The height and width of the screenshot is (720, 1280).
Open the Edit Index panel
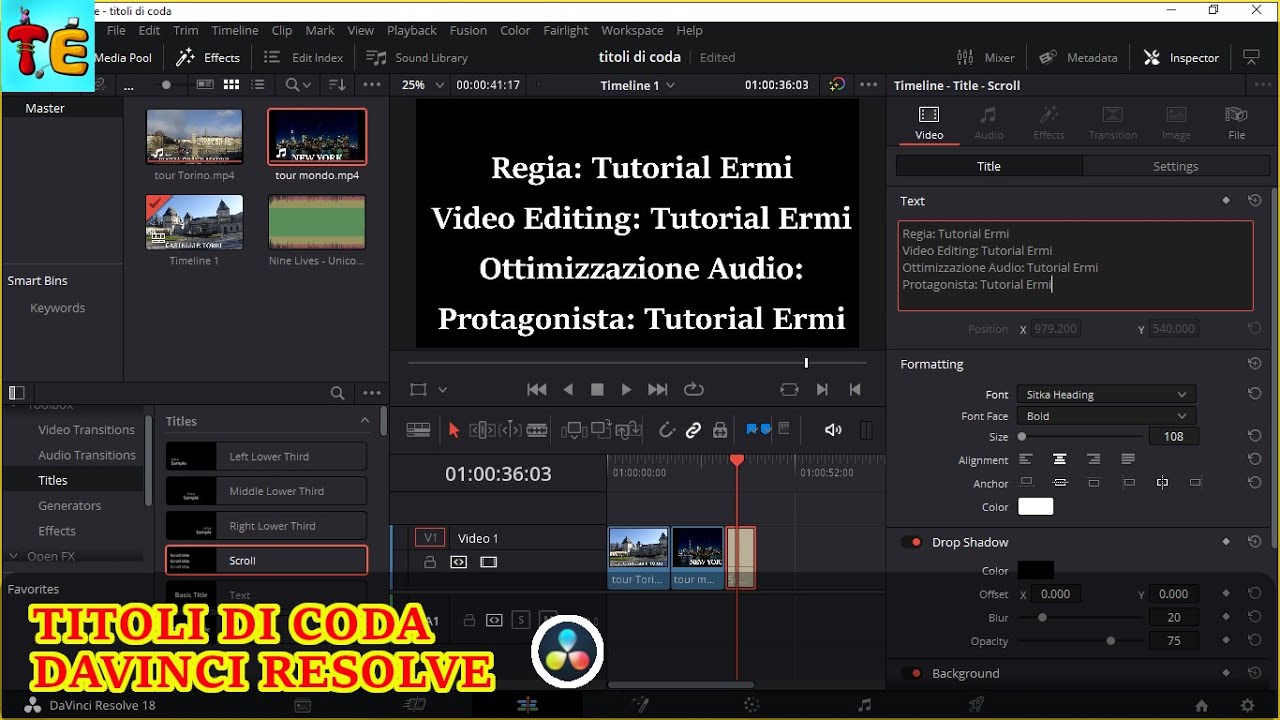pyautogui.click(x=304, y=57)
